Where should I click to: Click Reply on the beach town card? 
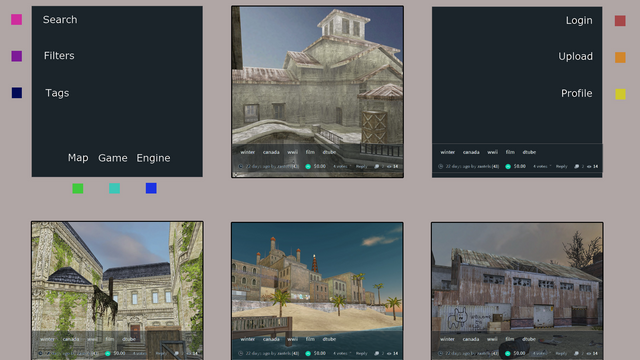(x=361, y=353)
